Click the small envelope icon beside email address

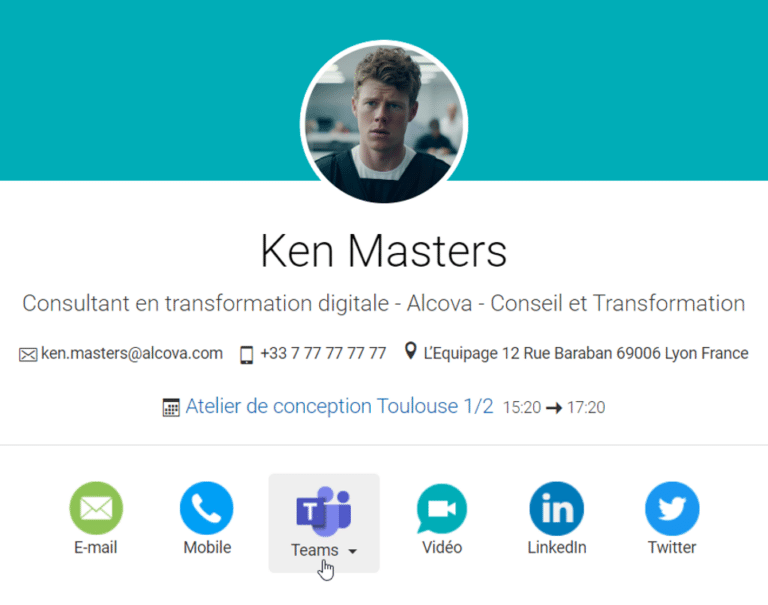pyautogui.click(x=28, y=355)
